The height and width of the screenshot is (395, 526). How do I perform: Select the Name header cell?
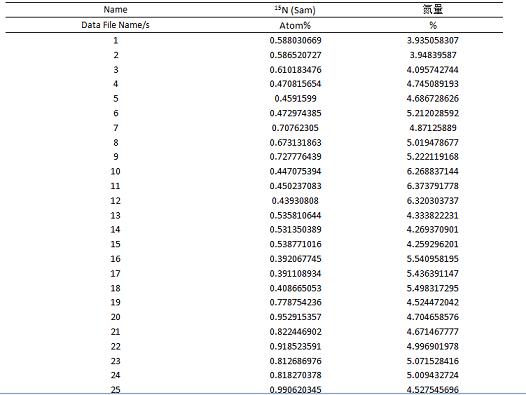115,10
